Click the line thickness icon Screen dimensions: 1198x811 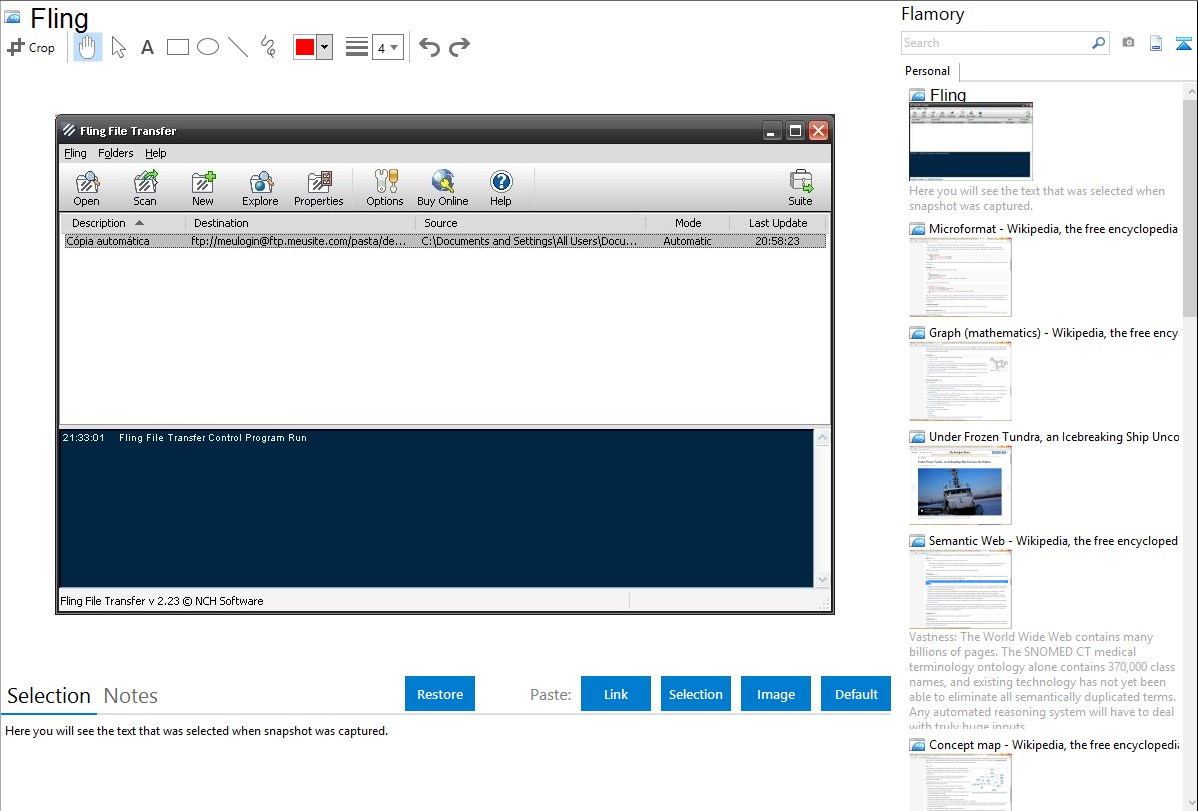(x=357, y=47)
